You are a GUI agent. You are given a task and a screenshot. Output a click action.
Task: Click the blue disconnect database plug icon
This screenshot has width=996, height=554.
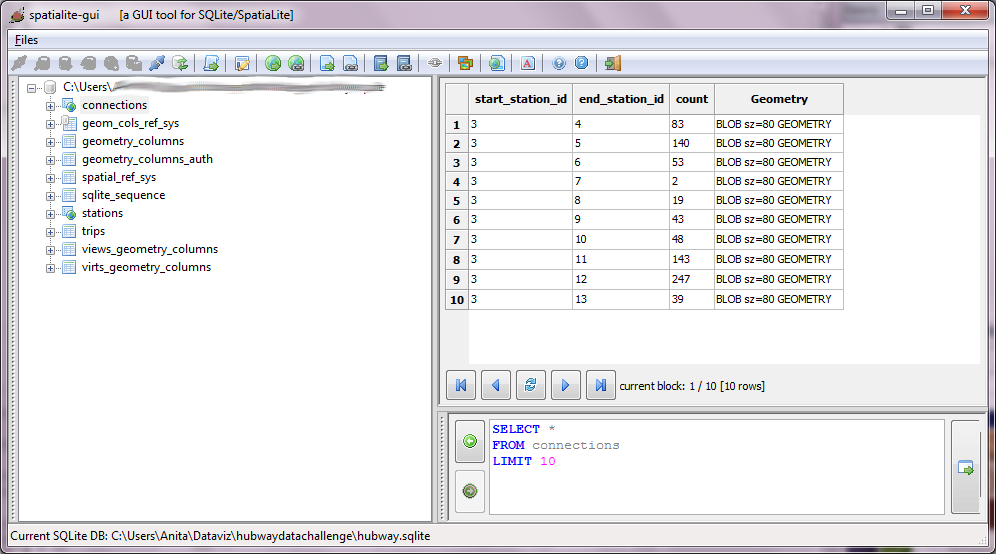(x=157, y=63)
